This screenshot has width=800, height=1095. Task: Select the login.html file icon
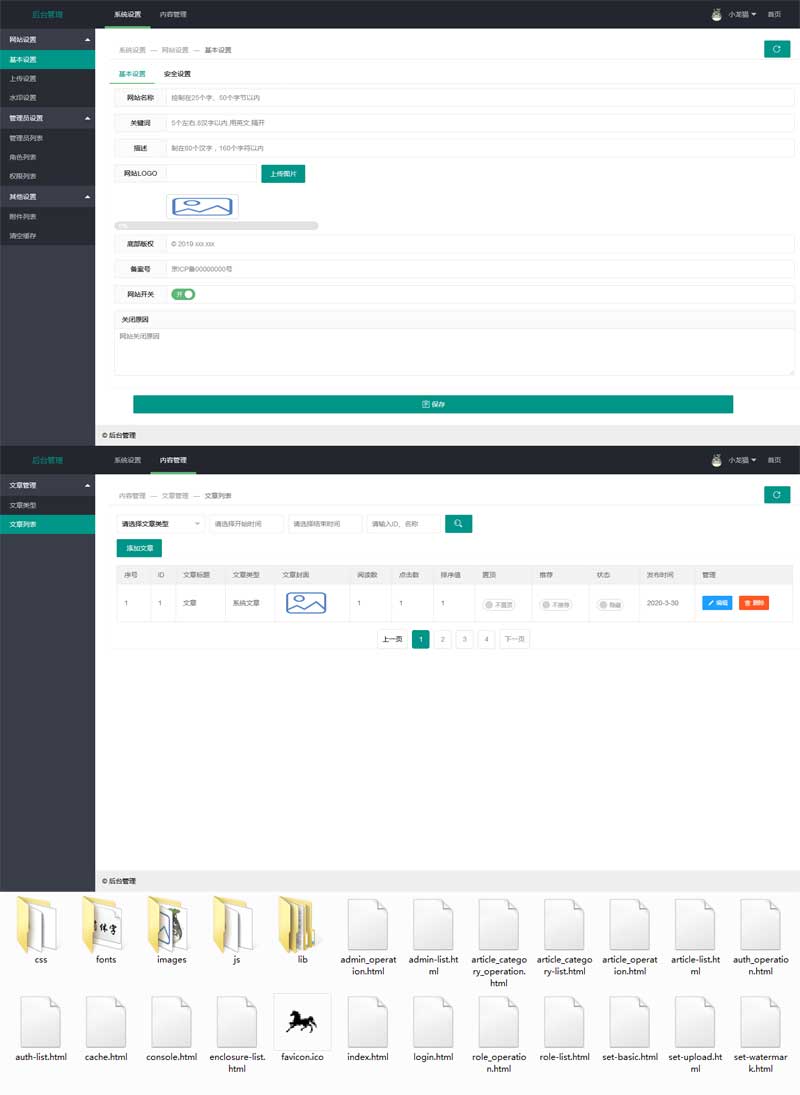click(434, 1022)
